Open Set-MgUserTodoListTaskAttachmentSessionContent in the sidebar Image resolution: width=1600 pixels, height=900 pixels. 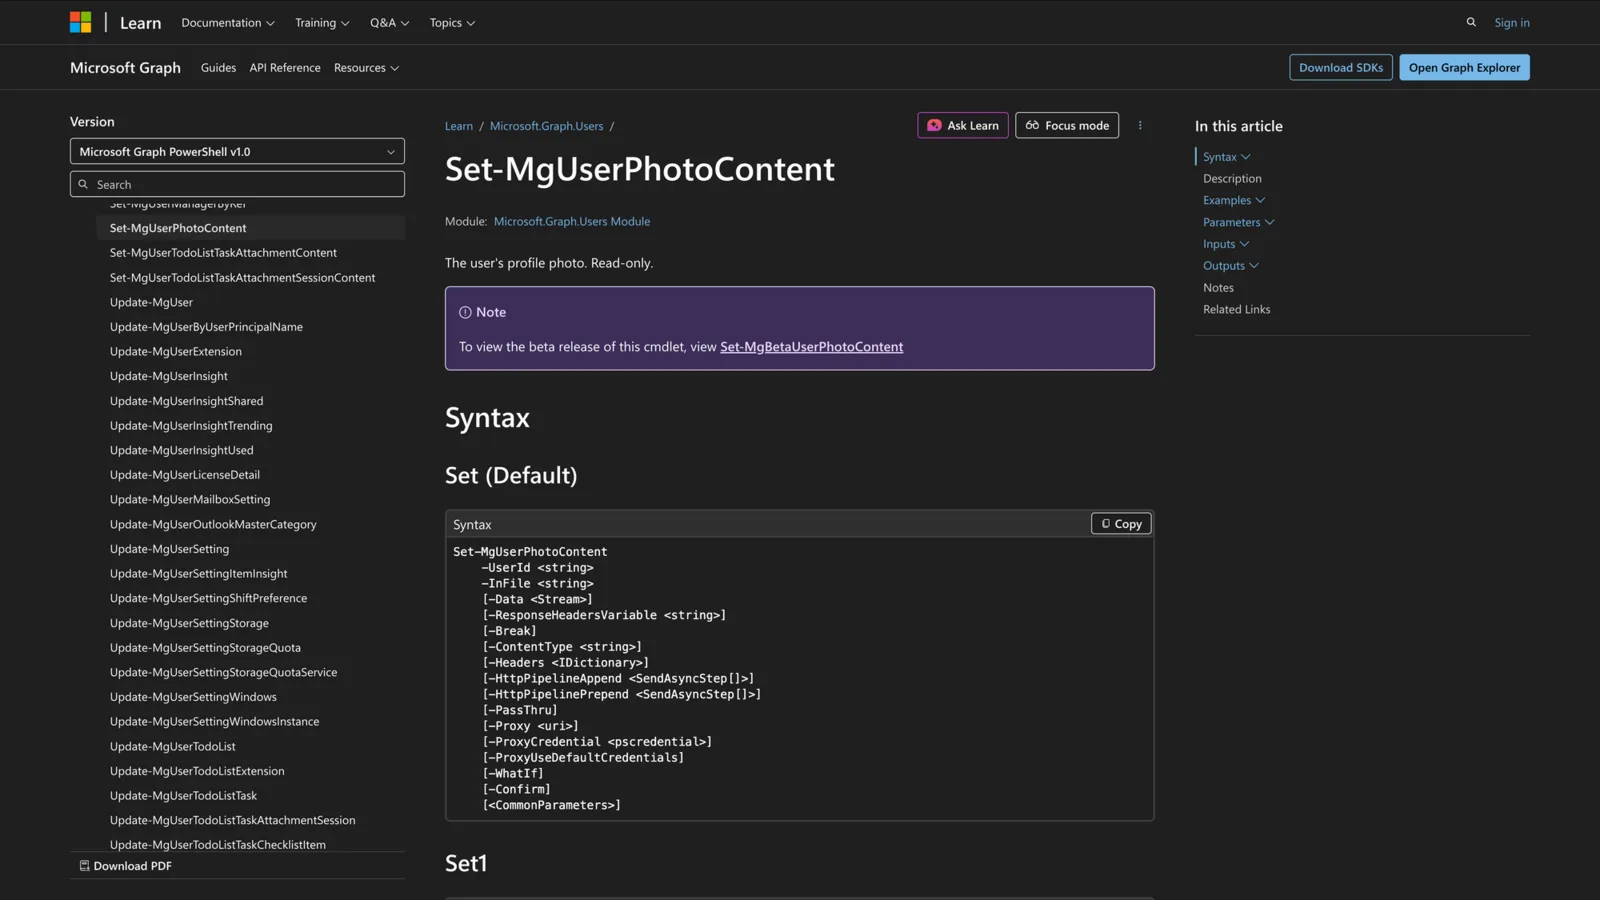242,278
